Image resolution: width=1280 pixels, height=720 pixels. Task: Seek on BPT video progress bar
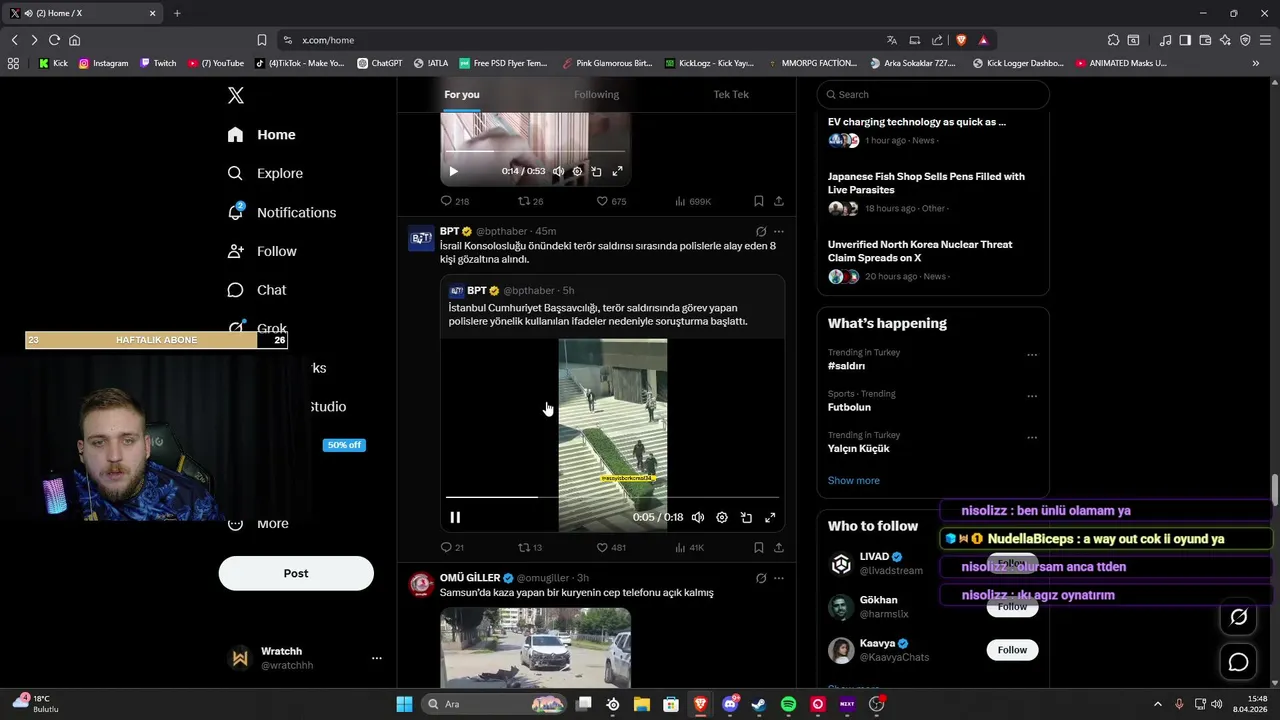[x=612, y=496]
